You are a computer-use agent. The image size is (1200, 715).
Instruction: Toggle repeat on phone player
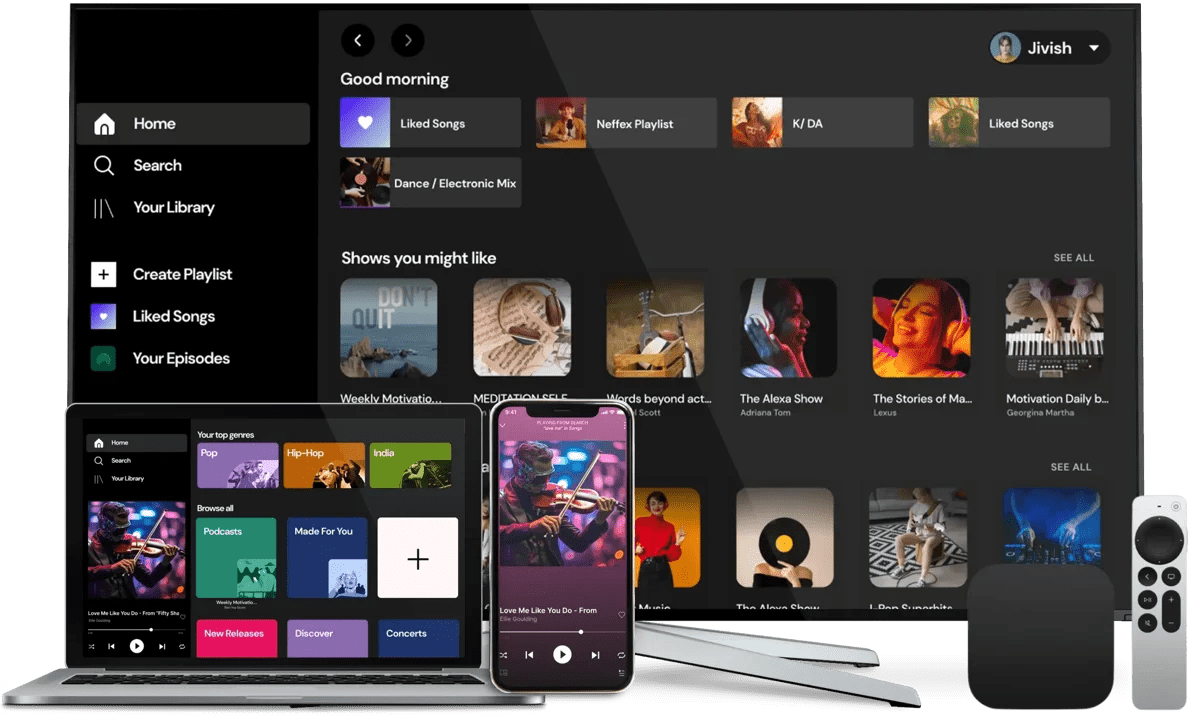point(621,655)
